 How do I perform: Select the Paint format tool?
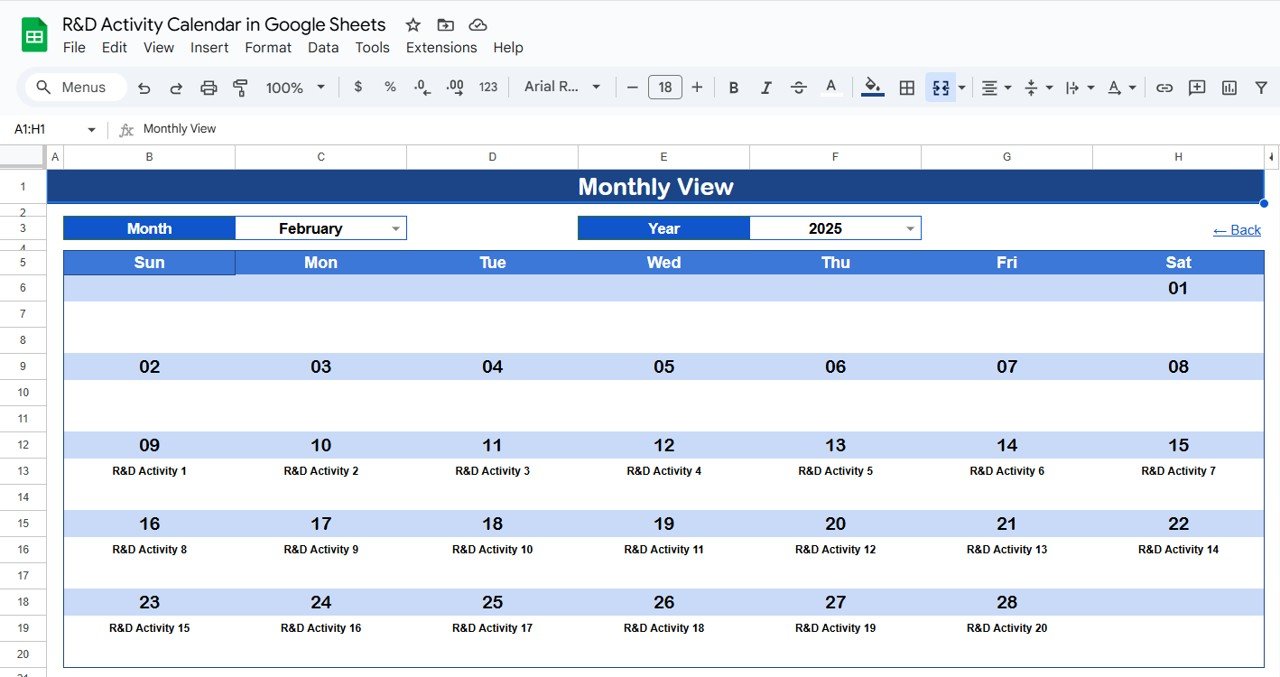pyautogui.click(x=241, y=87)
